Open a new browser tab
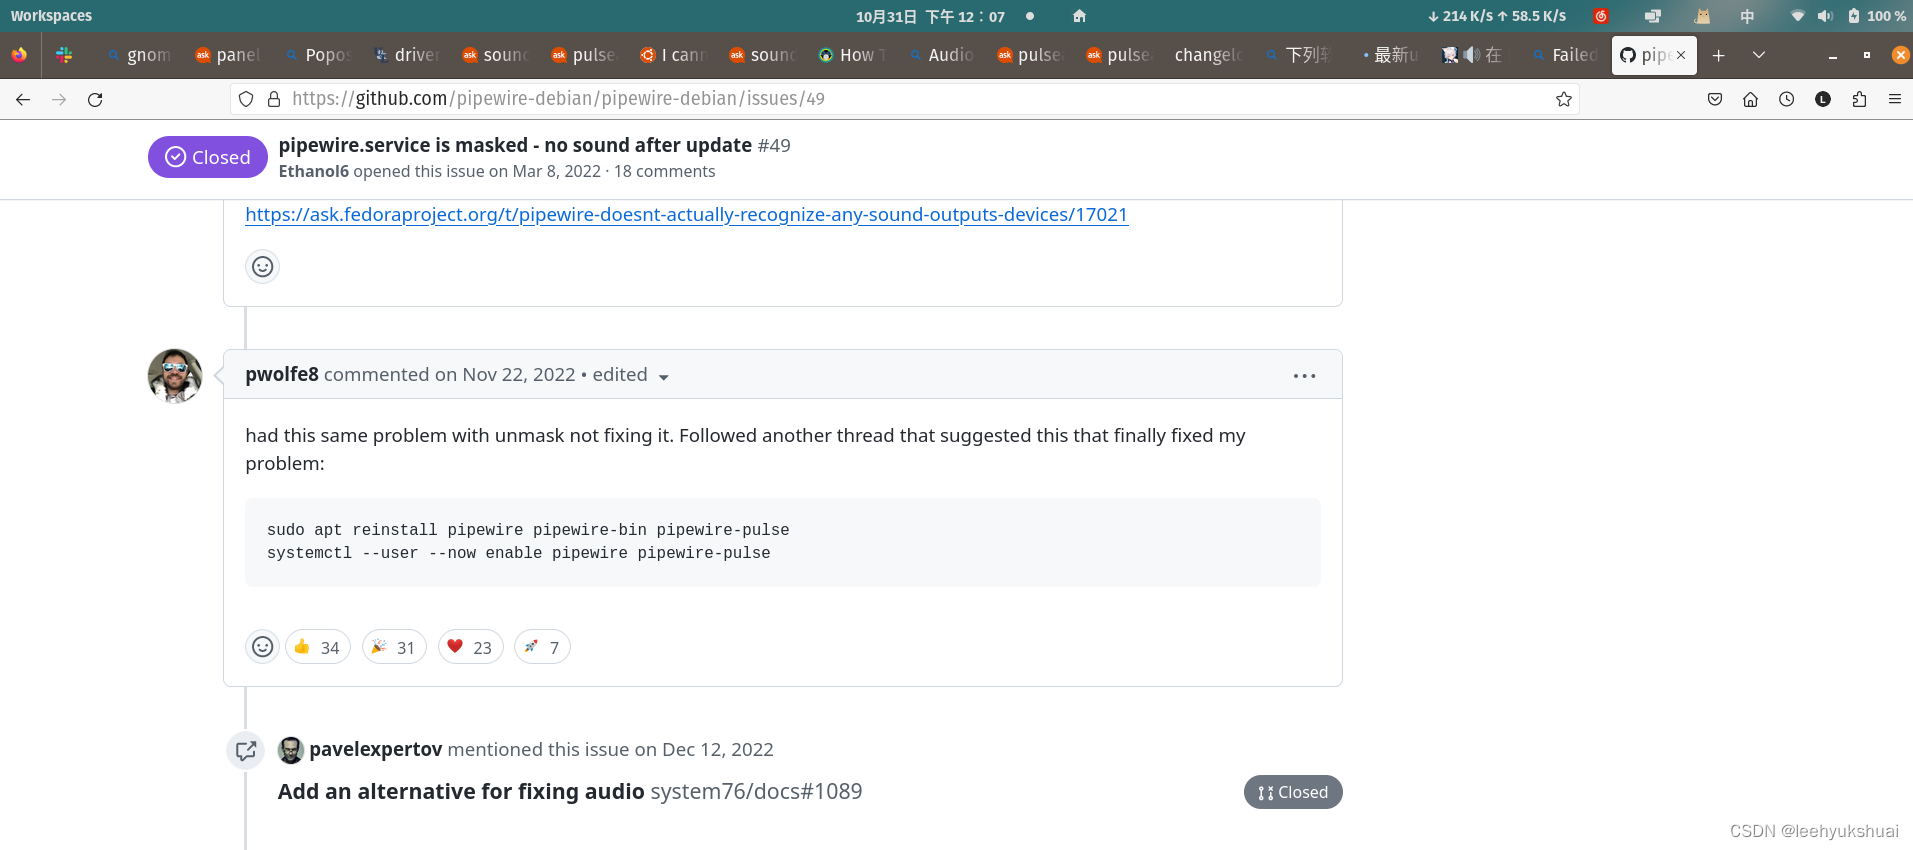 pyautogui.click(x=1719, y=55)
